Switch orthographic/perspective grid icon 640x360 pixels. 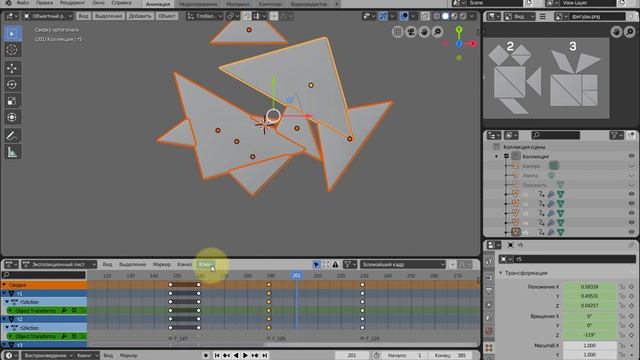pyautogui.click(x=398, y=32)
